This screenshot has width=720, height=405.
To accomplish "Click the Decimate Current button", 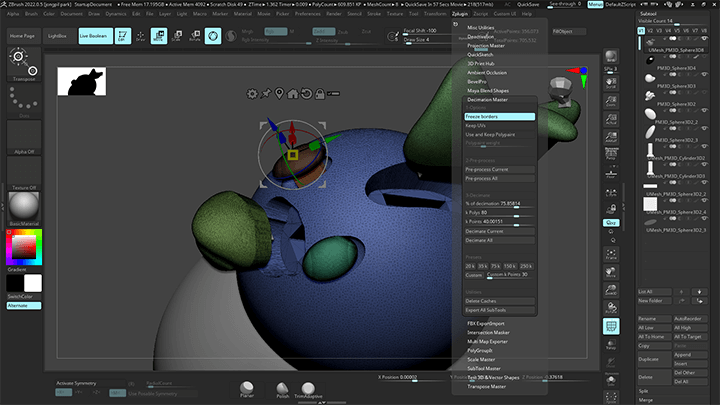I will tap(500, 231).
